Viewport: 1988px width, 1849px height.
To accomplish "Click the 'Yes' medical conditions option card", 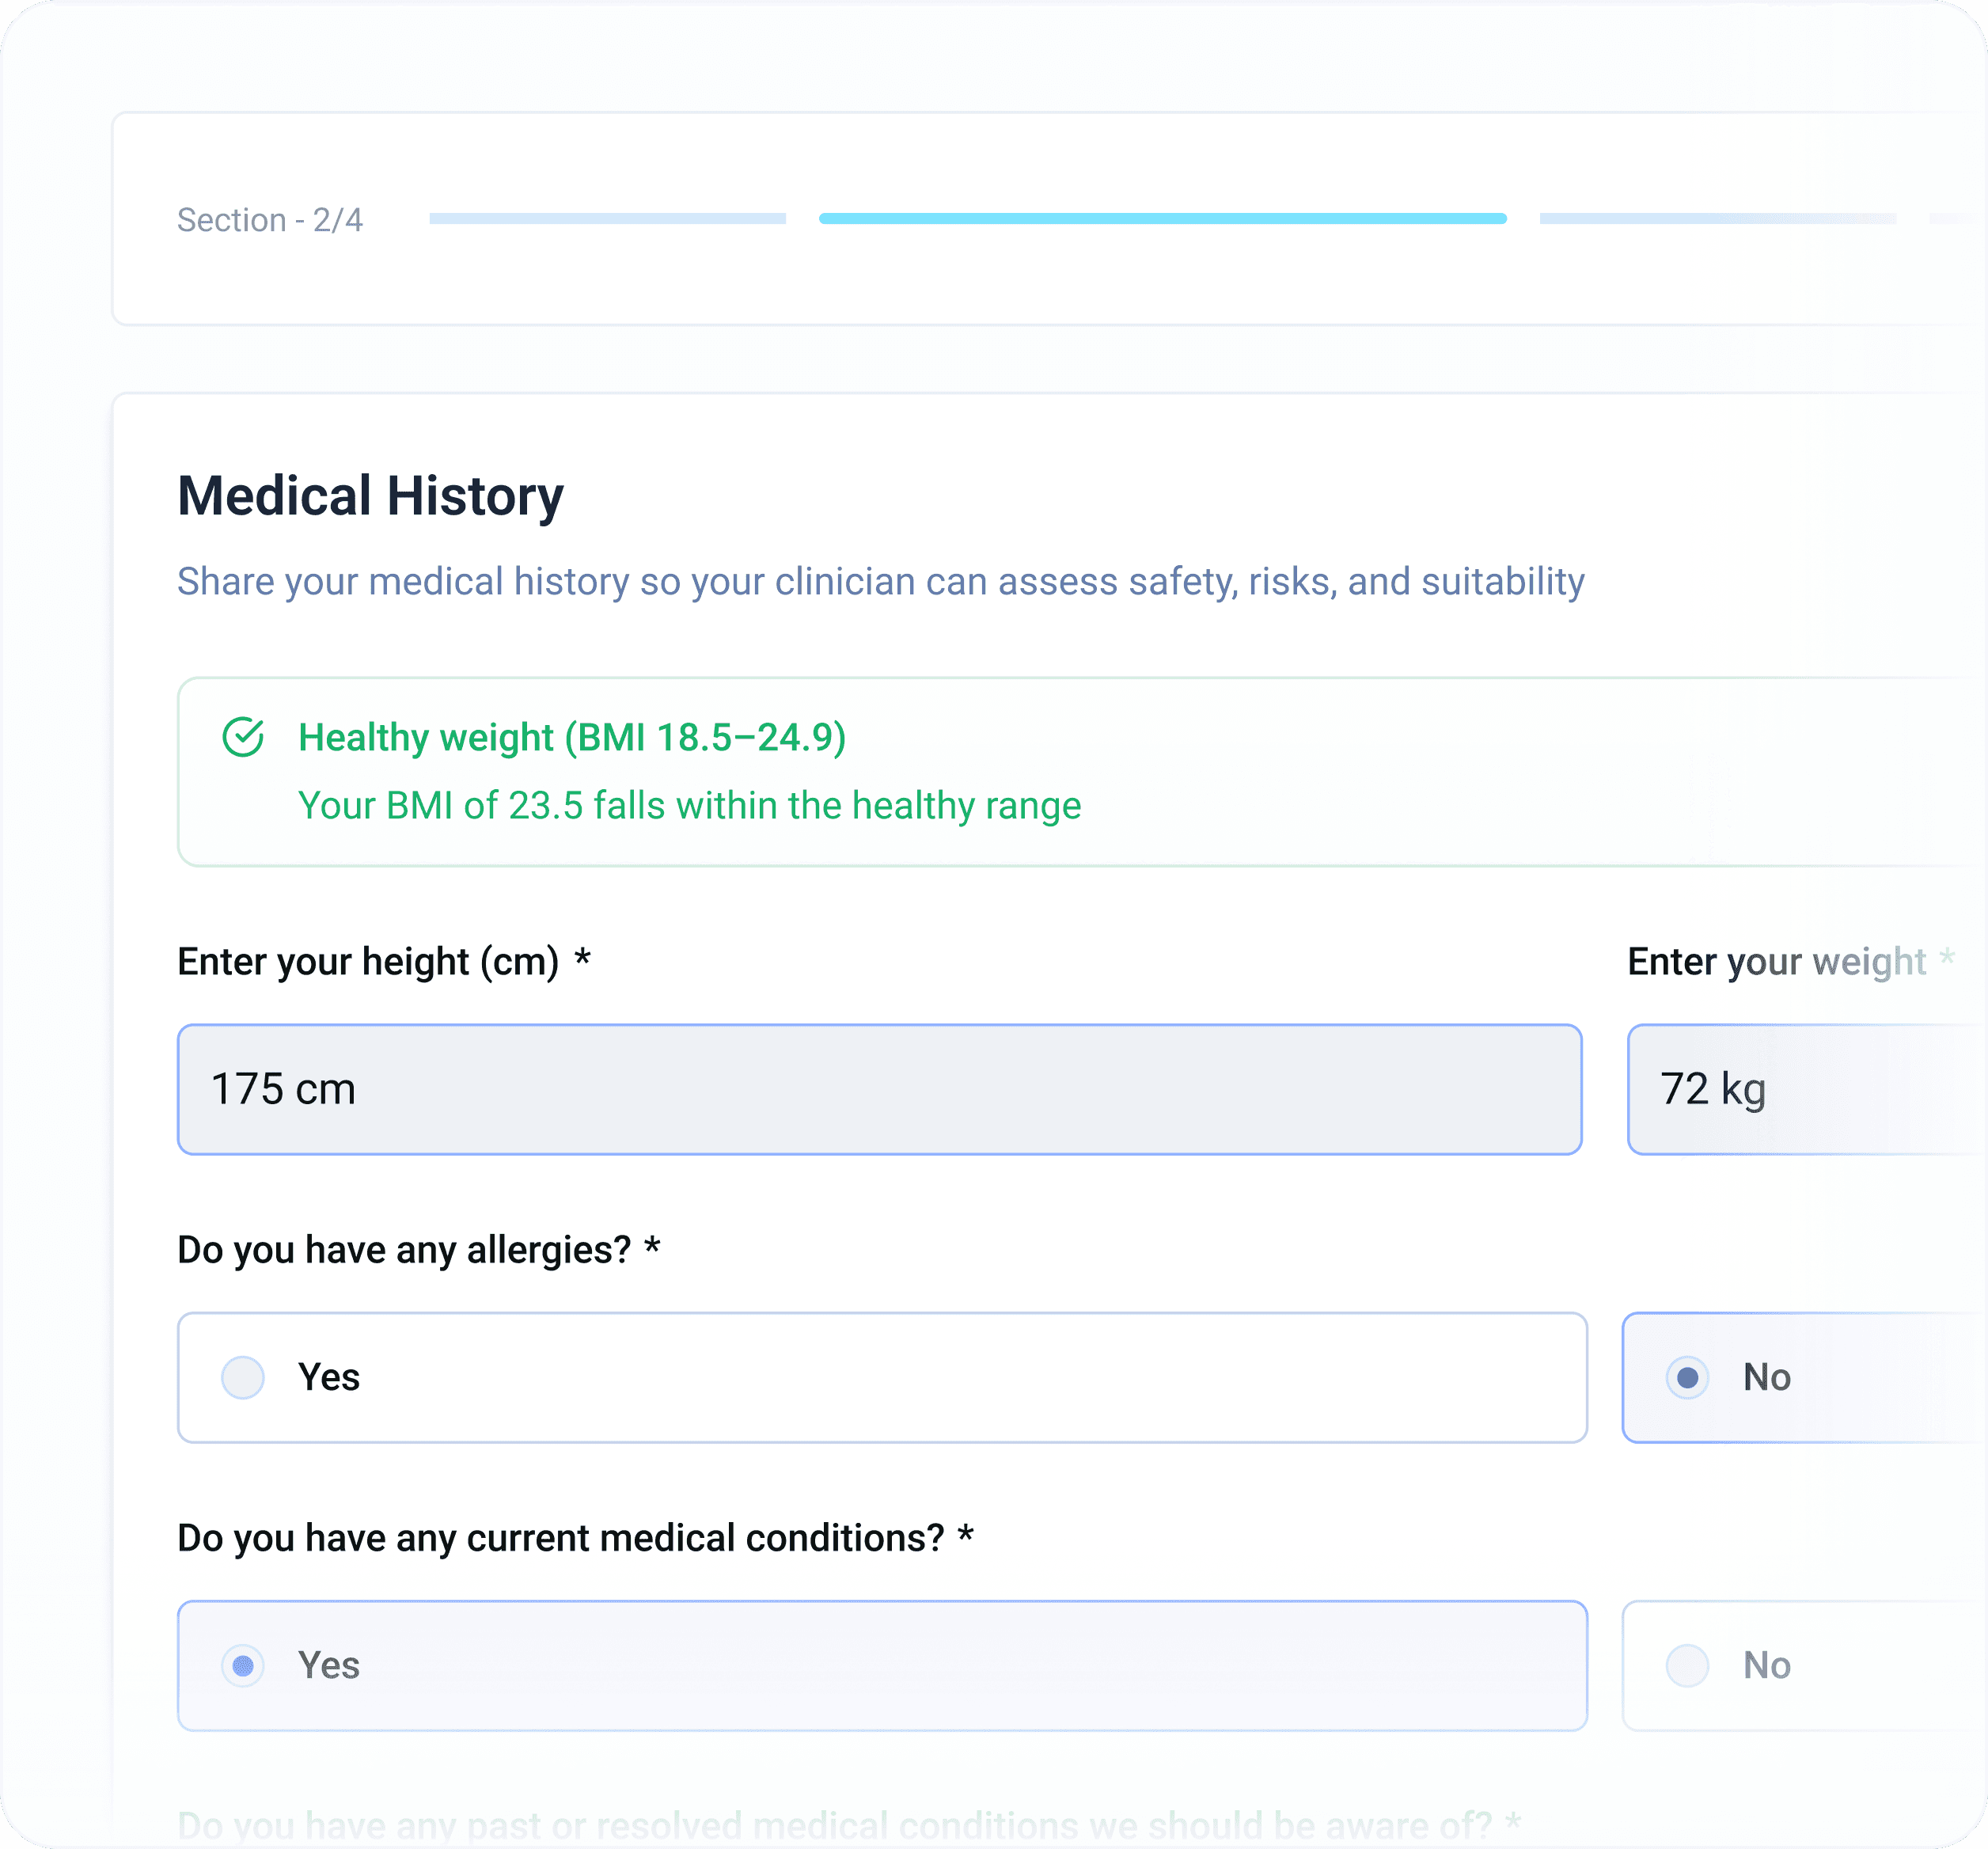I will pos(880,1665).
